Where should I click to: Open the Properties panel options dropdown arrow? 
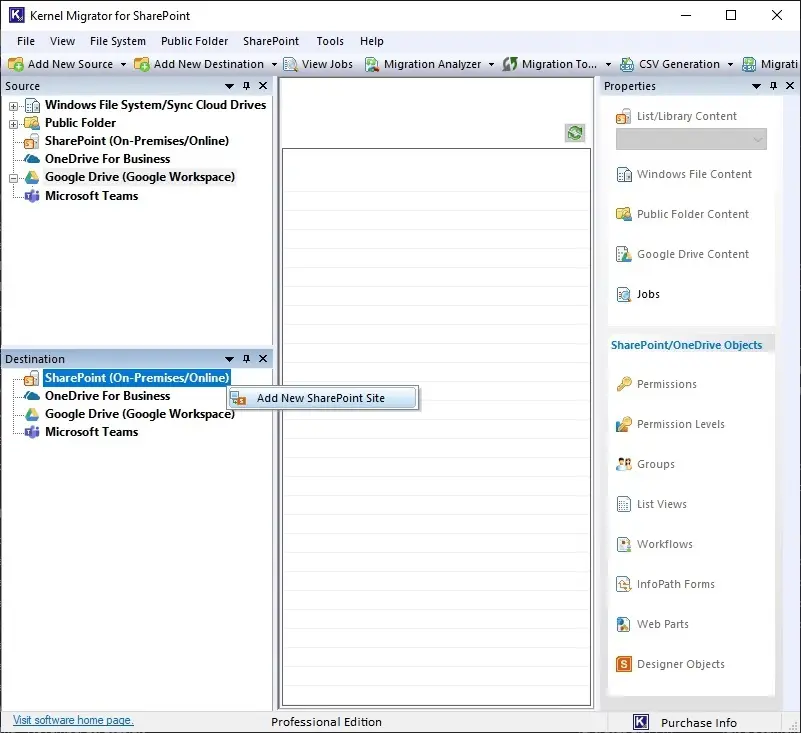click(757, 86)
